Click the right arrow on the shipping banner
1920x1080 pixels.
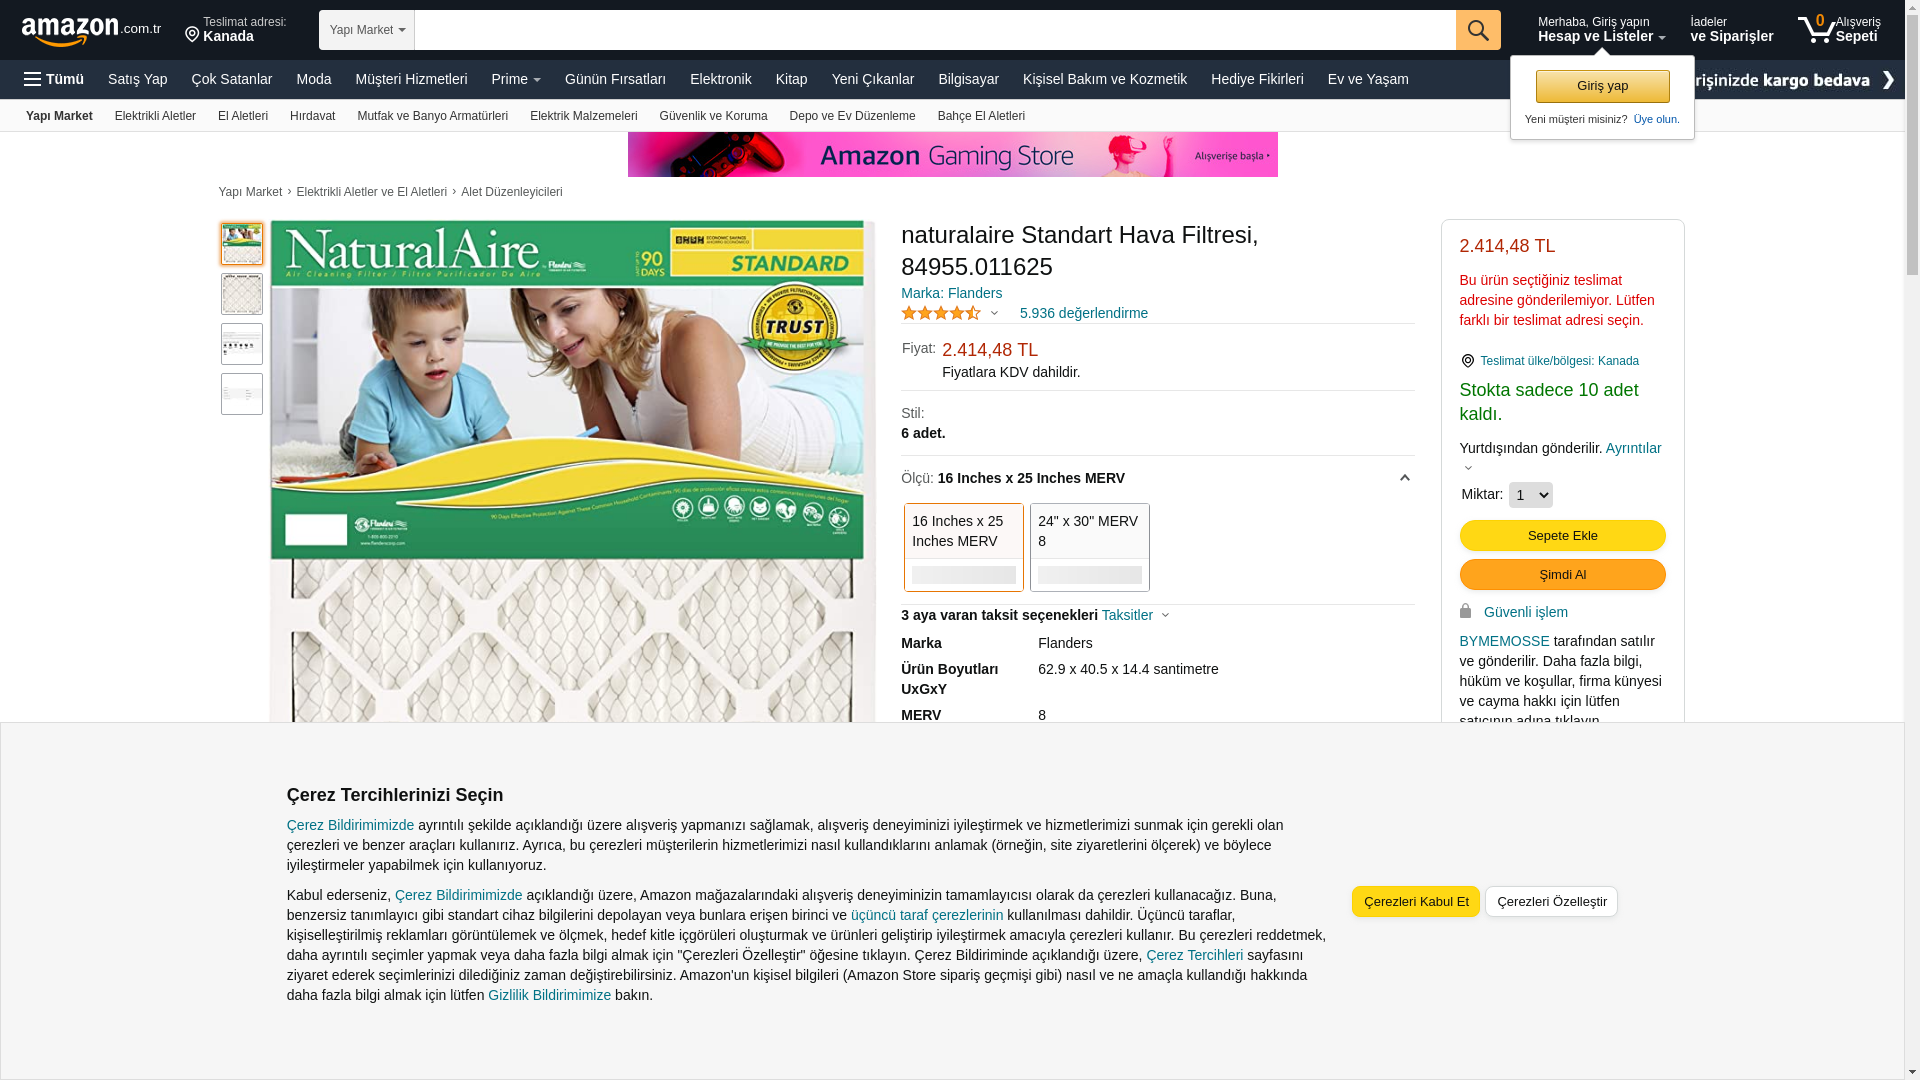tap(1888, 80)
